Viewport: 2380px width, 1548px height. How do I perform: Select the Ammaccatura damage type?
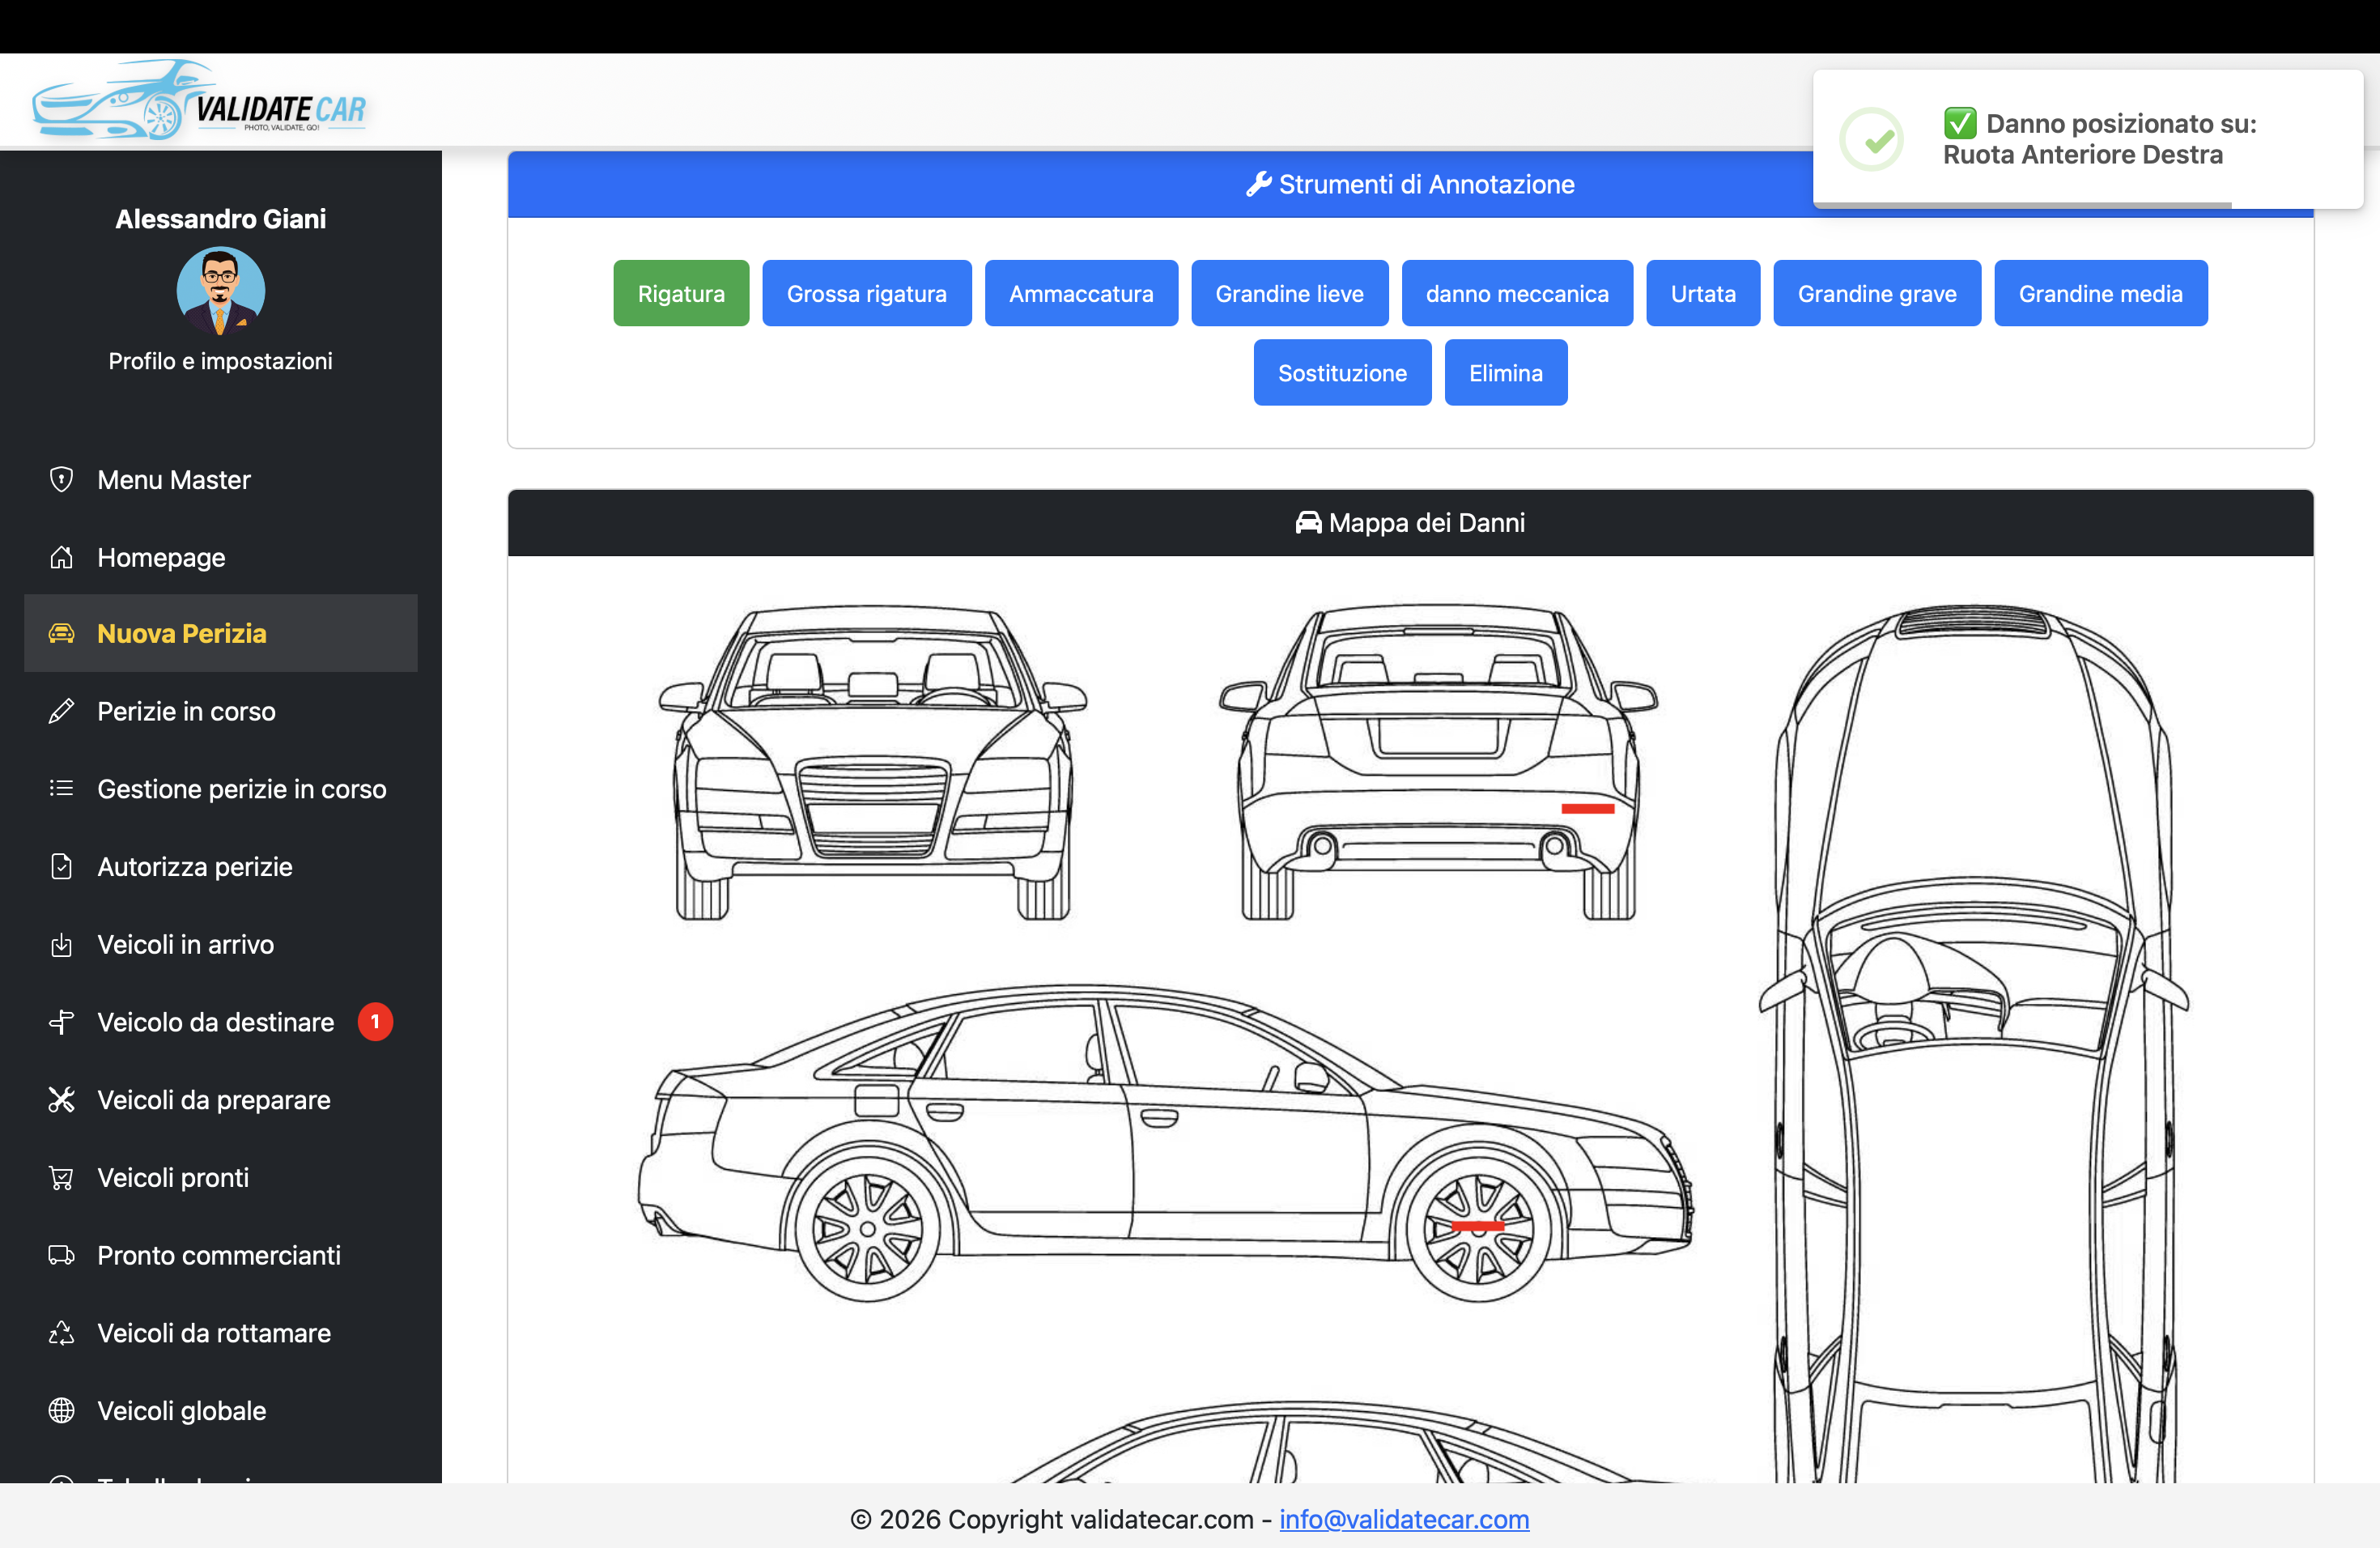[1081, 293]
